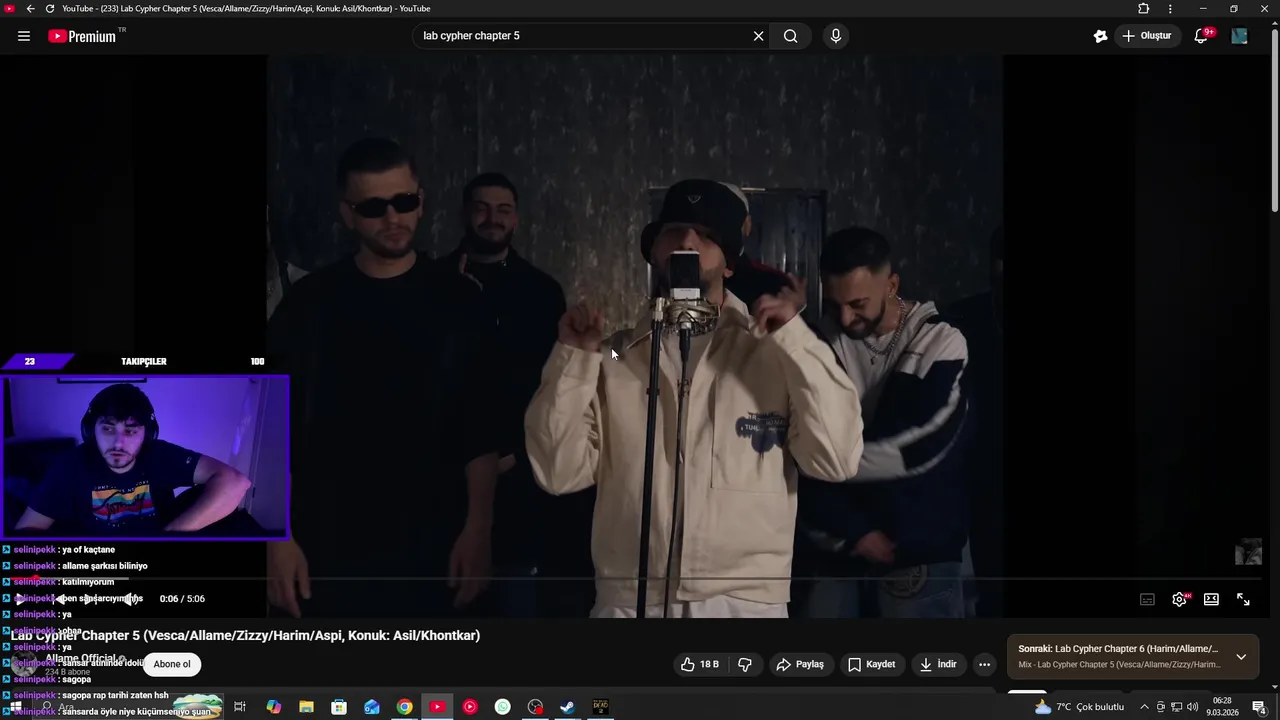Show hidden system tray icons chevron

coord(1144,707)
